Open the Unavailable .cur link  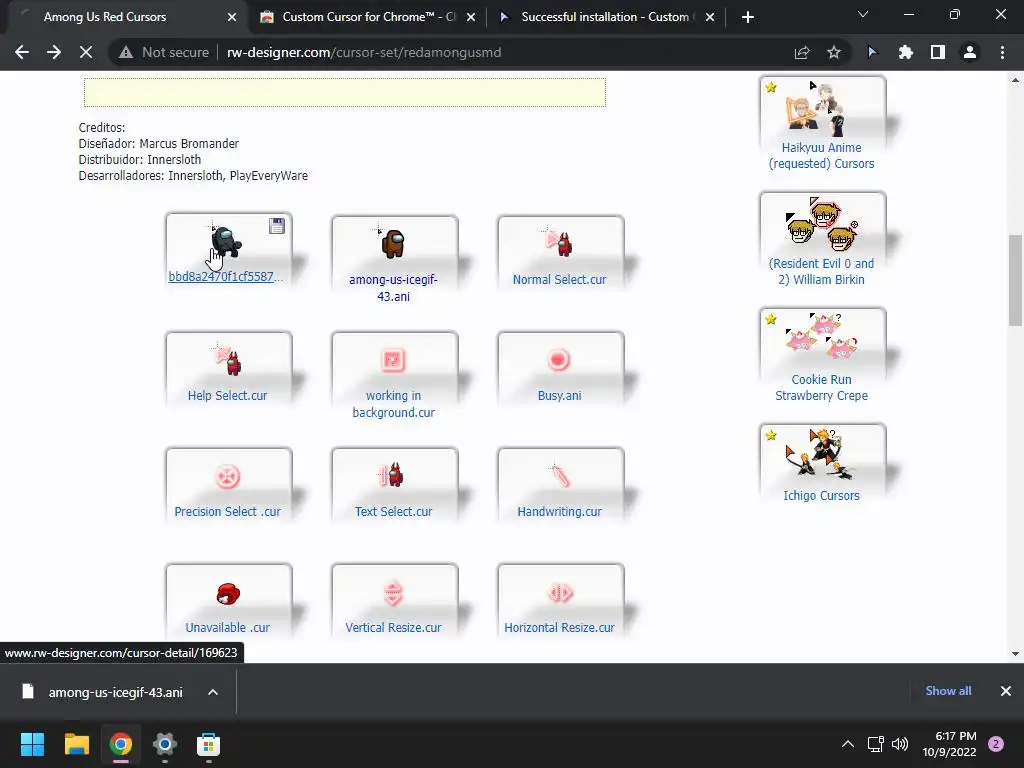pyautogui.click(x=227, y=628)
